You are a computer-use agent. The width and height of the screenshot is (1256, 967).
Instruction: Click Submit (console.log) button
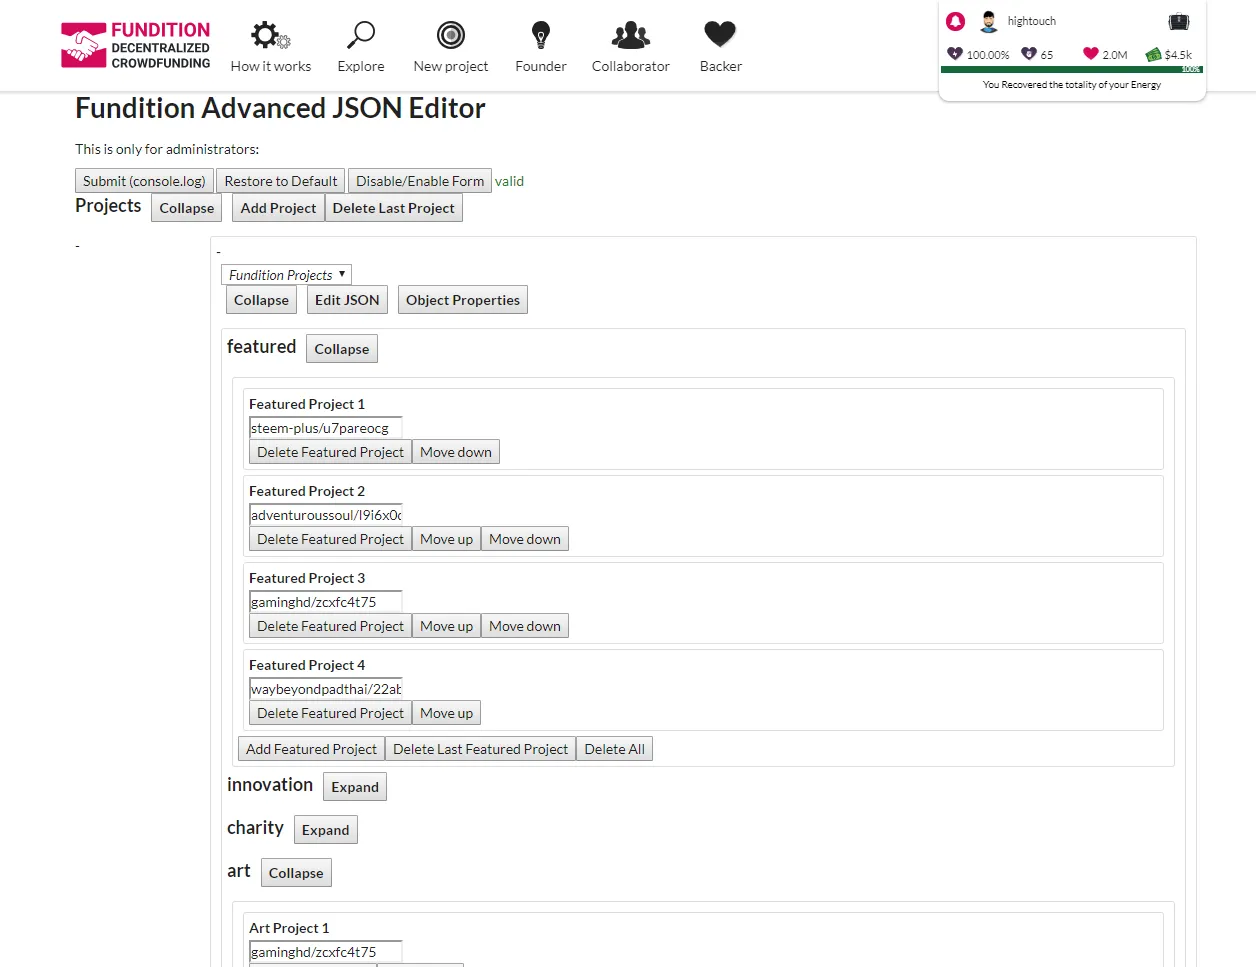pyautogui.click(x=144, y=181)
